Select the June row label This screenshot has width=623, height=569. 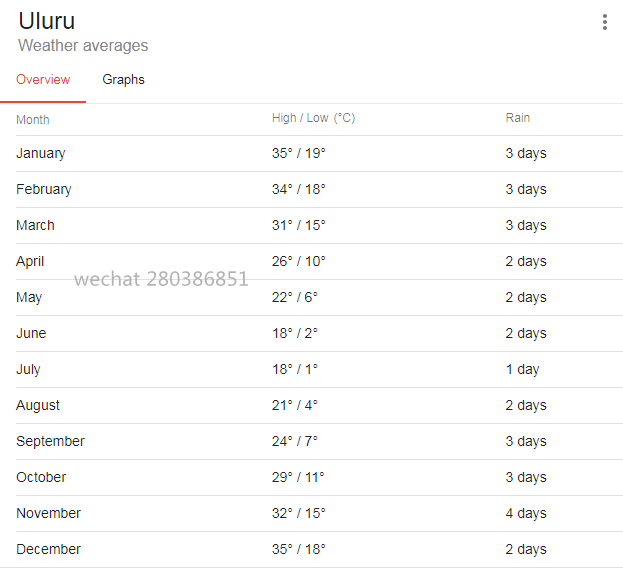tap(31, 334)
